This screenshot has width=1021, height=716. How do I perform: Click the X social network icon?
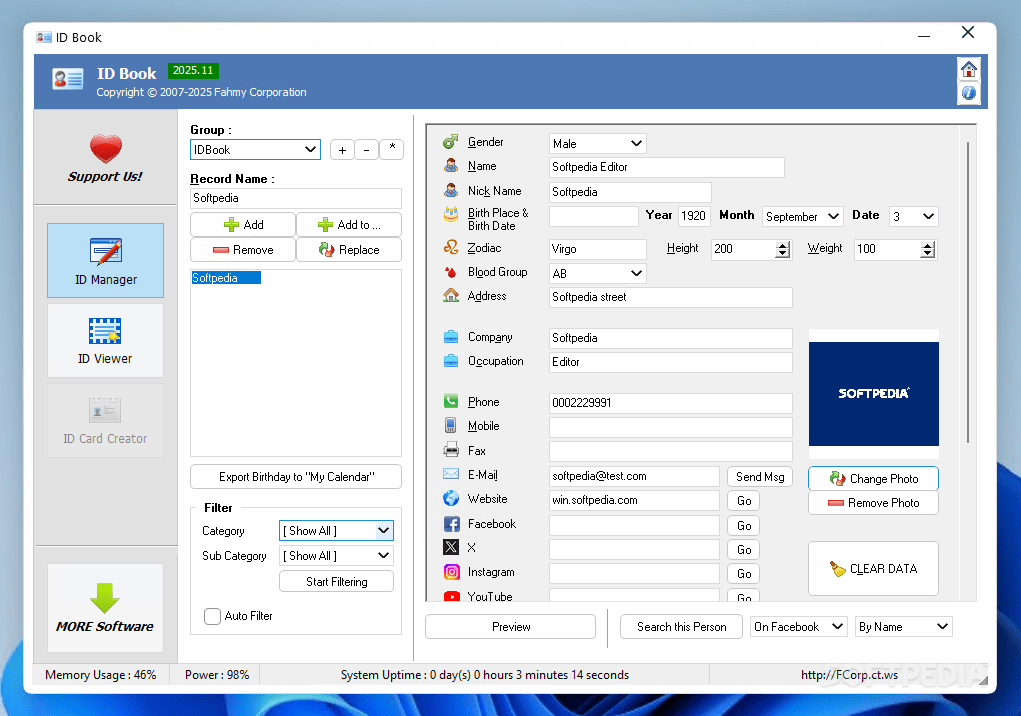pyautogui.click(x=451, y=548)
